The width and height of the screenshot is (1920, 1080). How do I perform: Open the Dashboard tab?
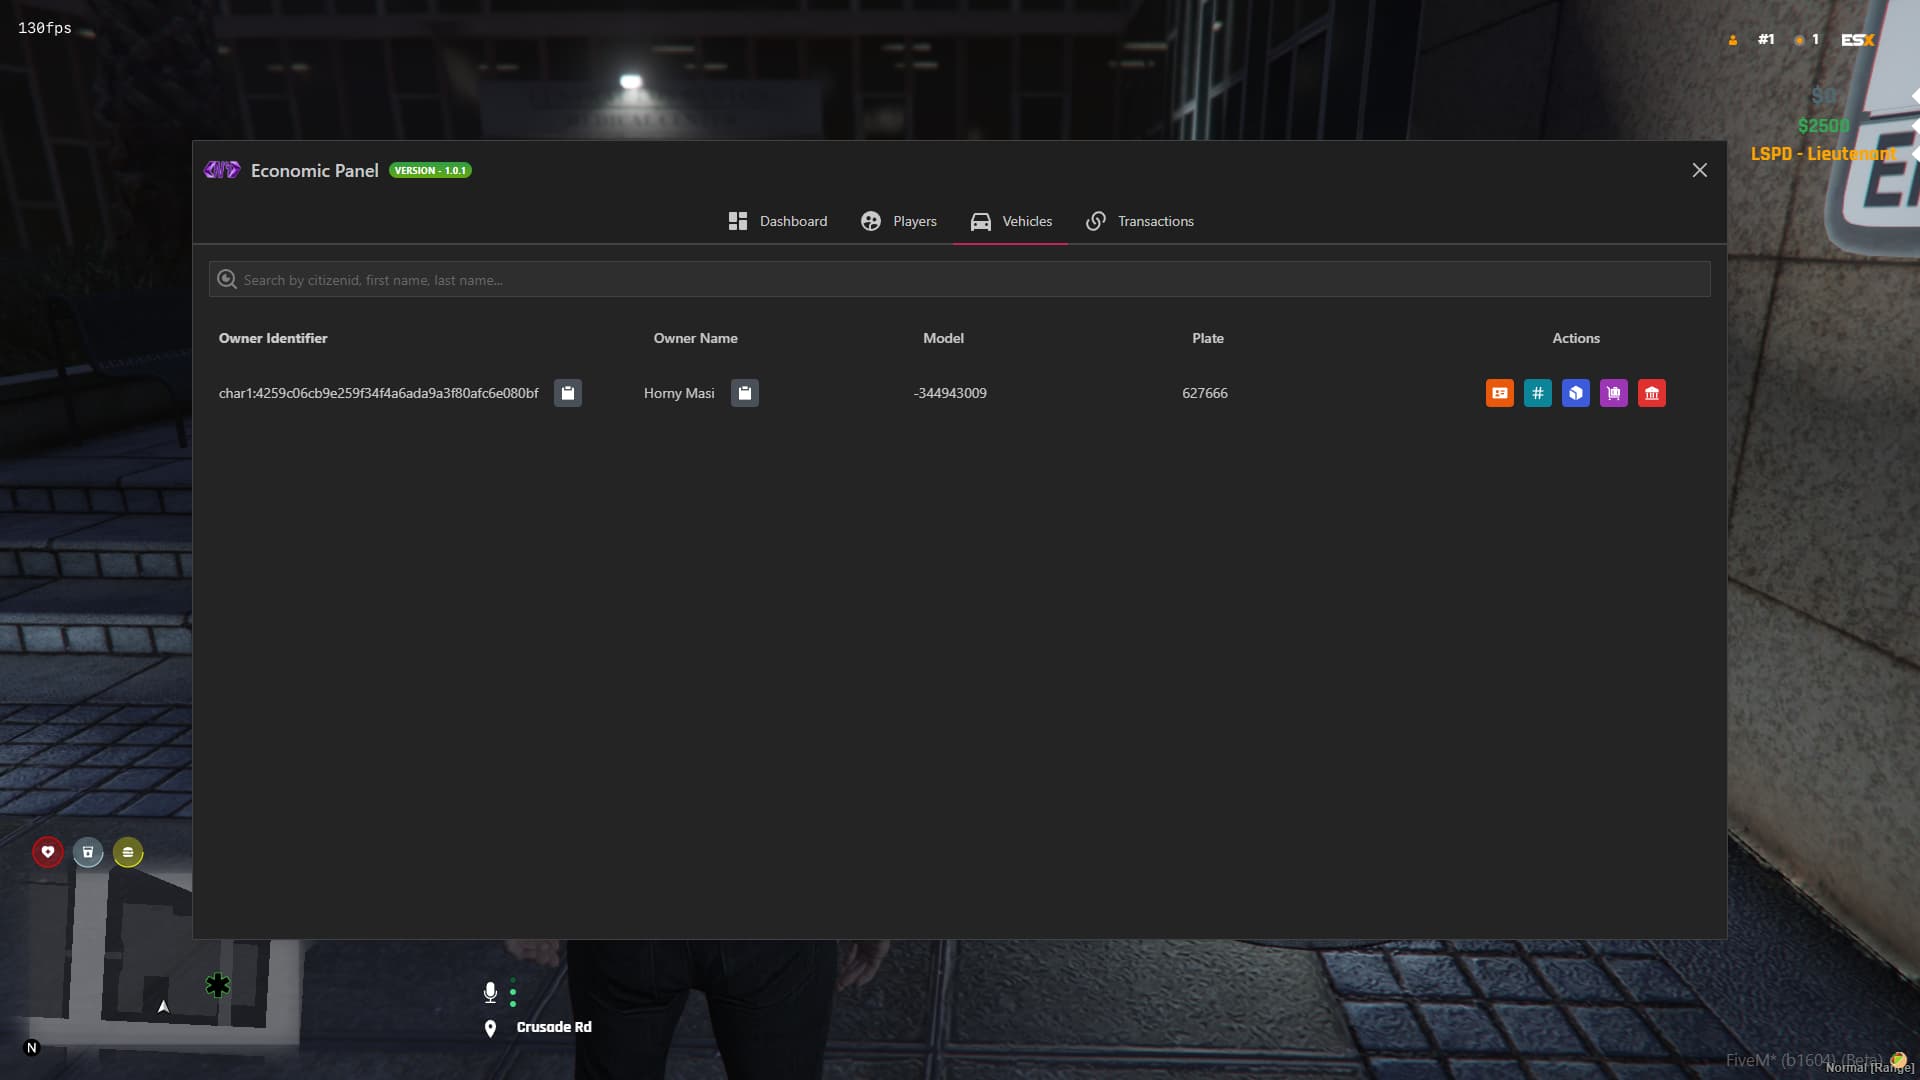(x=778, y=221)
